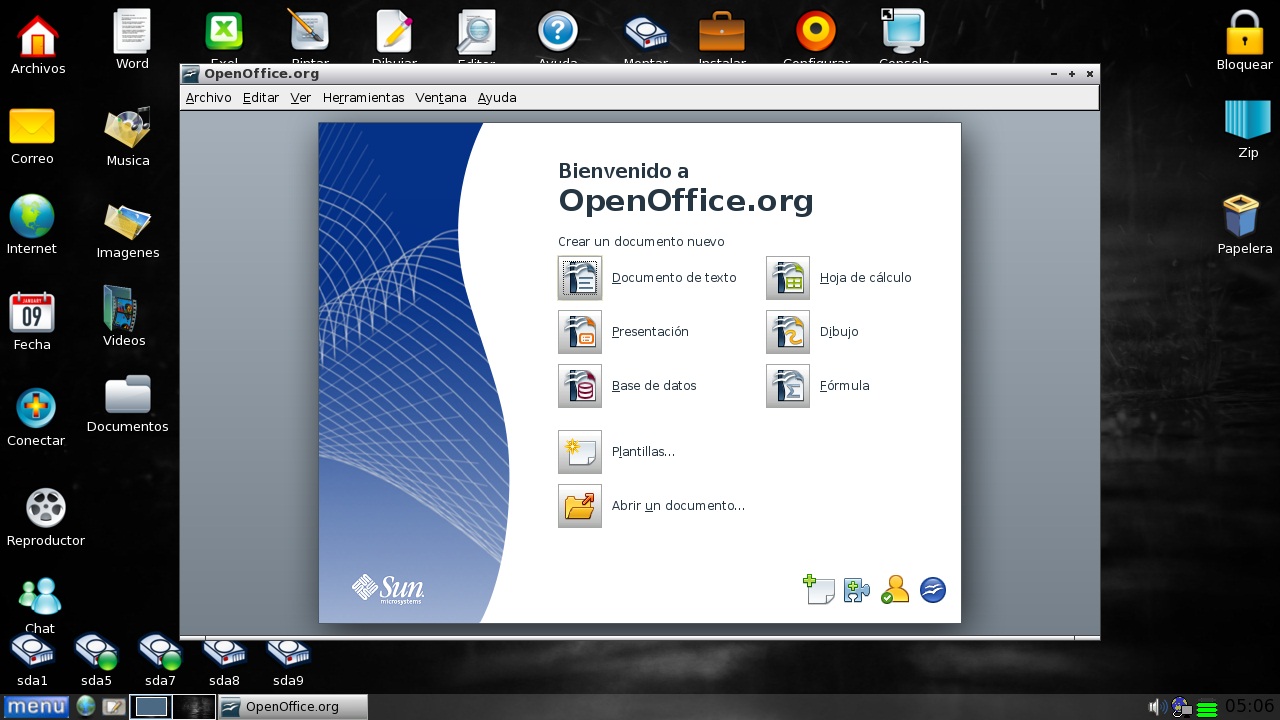The image size is (1280, 720).
Task: Open the Herramientas menu
Action: click(x=364, y=98)
